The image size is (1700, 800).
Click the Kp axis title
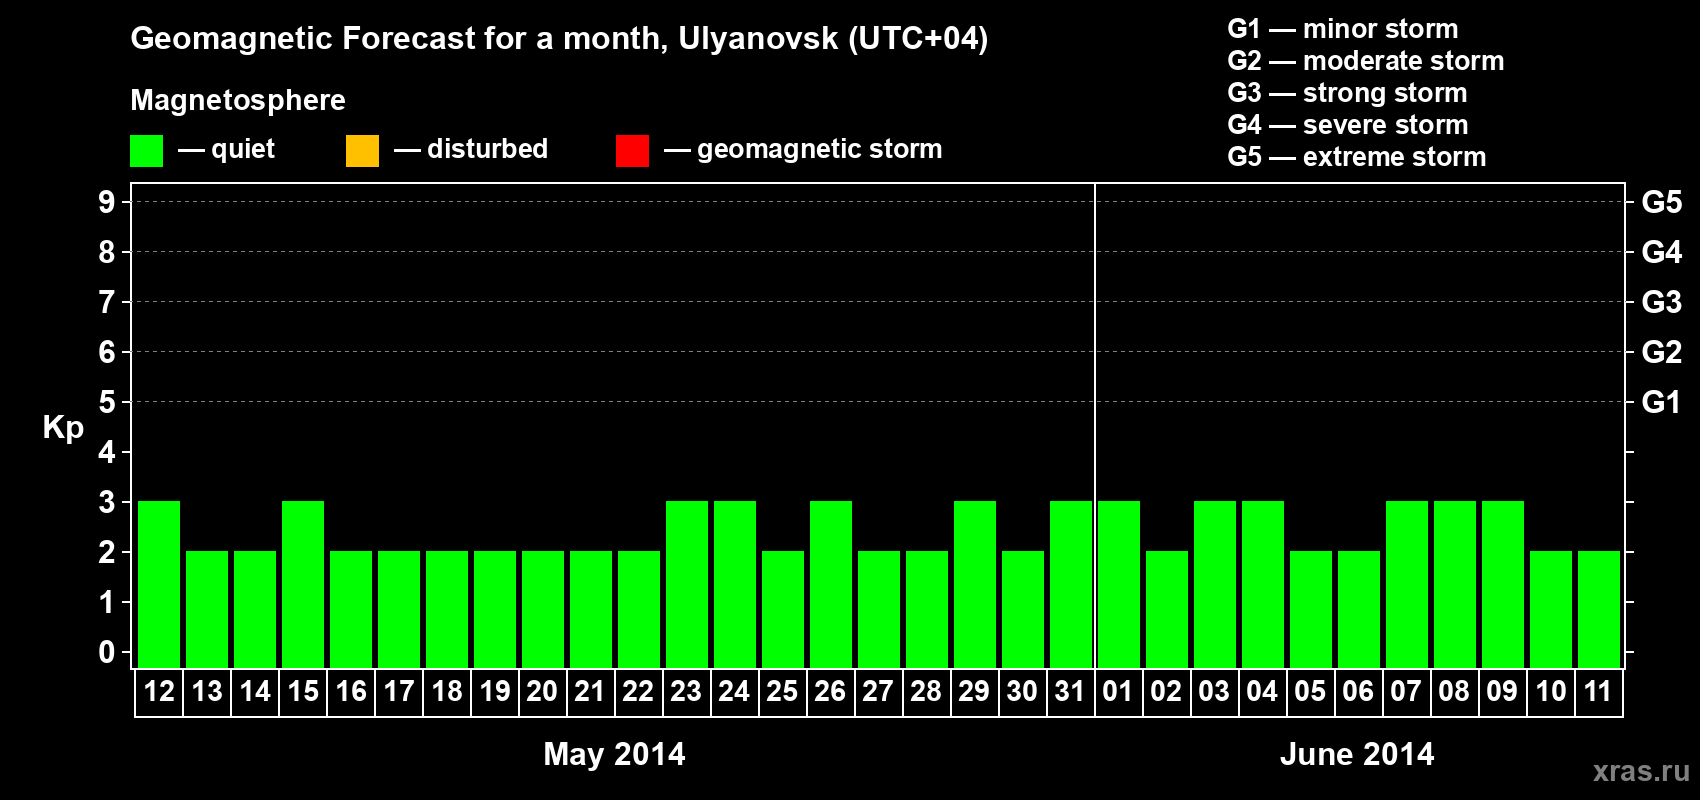coord(63,428)
